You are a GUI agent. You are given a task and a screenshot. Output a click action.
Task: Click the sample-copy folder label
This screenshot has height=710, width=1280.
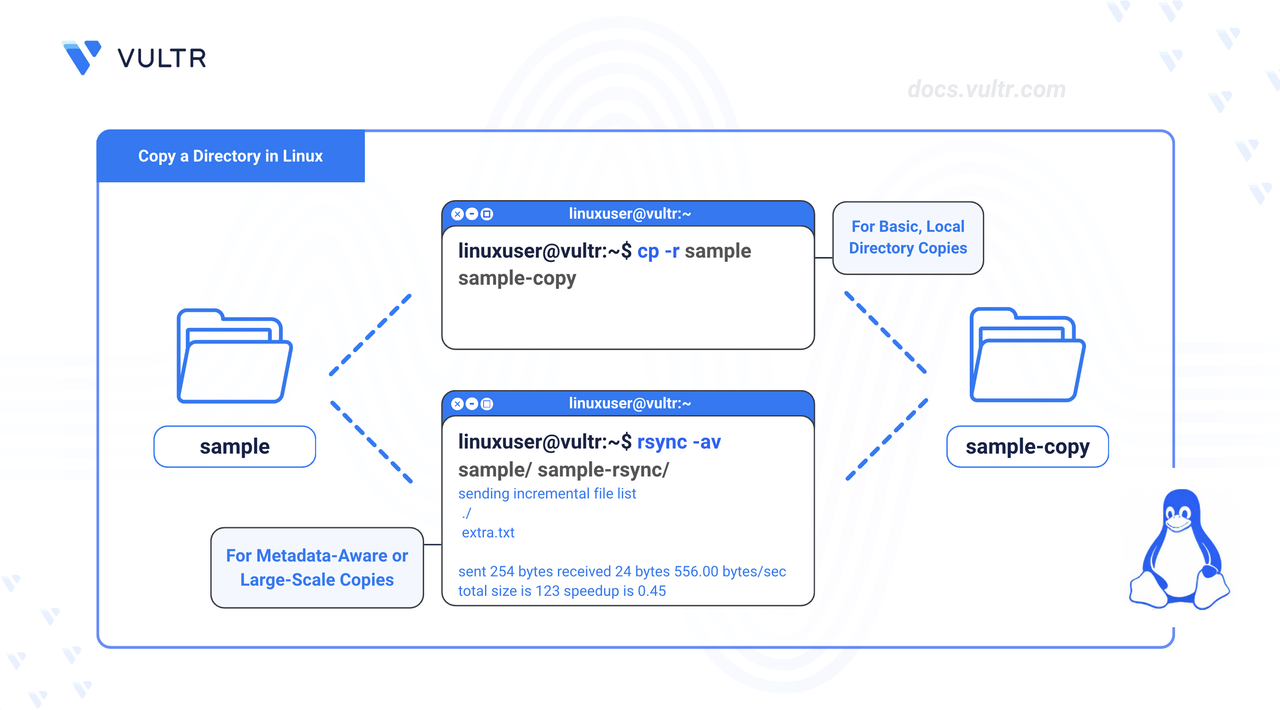click(x=1028, y=447)
